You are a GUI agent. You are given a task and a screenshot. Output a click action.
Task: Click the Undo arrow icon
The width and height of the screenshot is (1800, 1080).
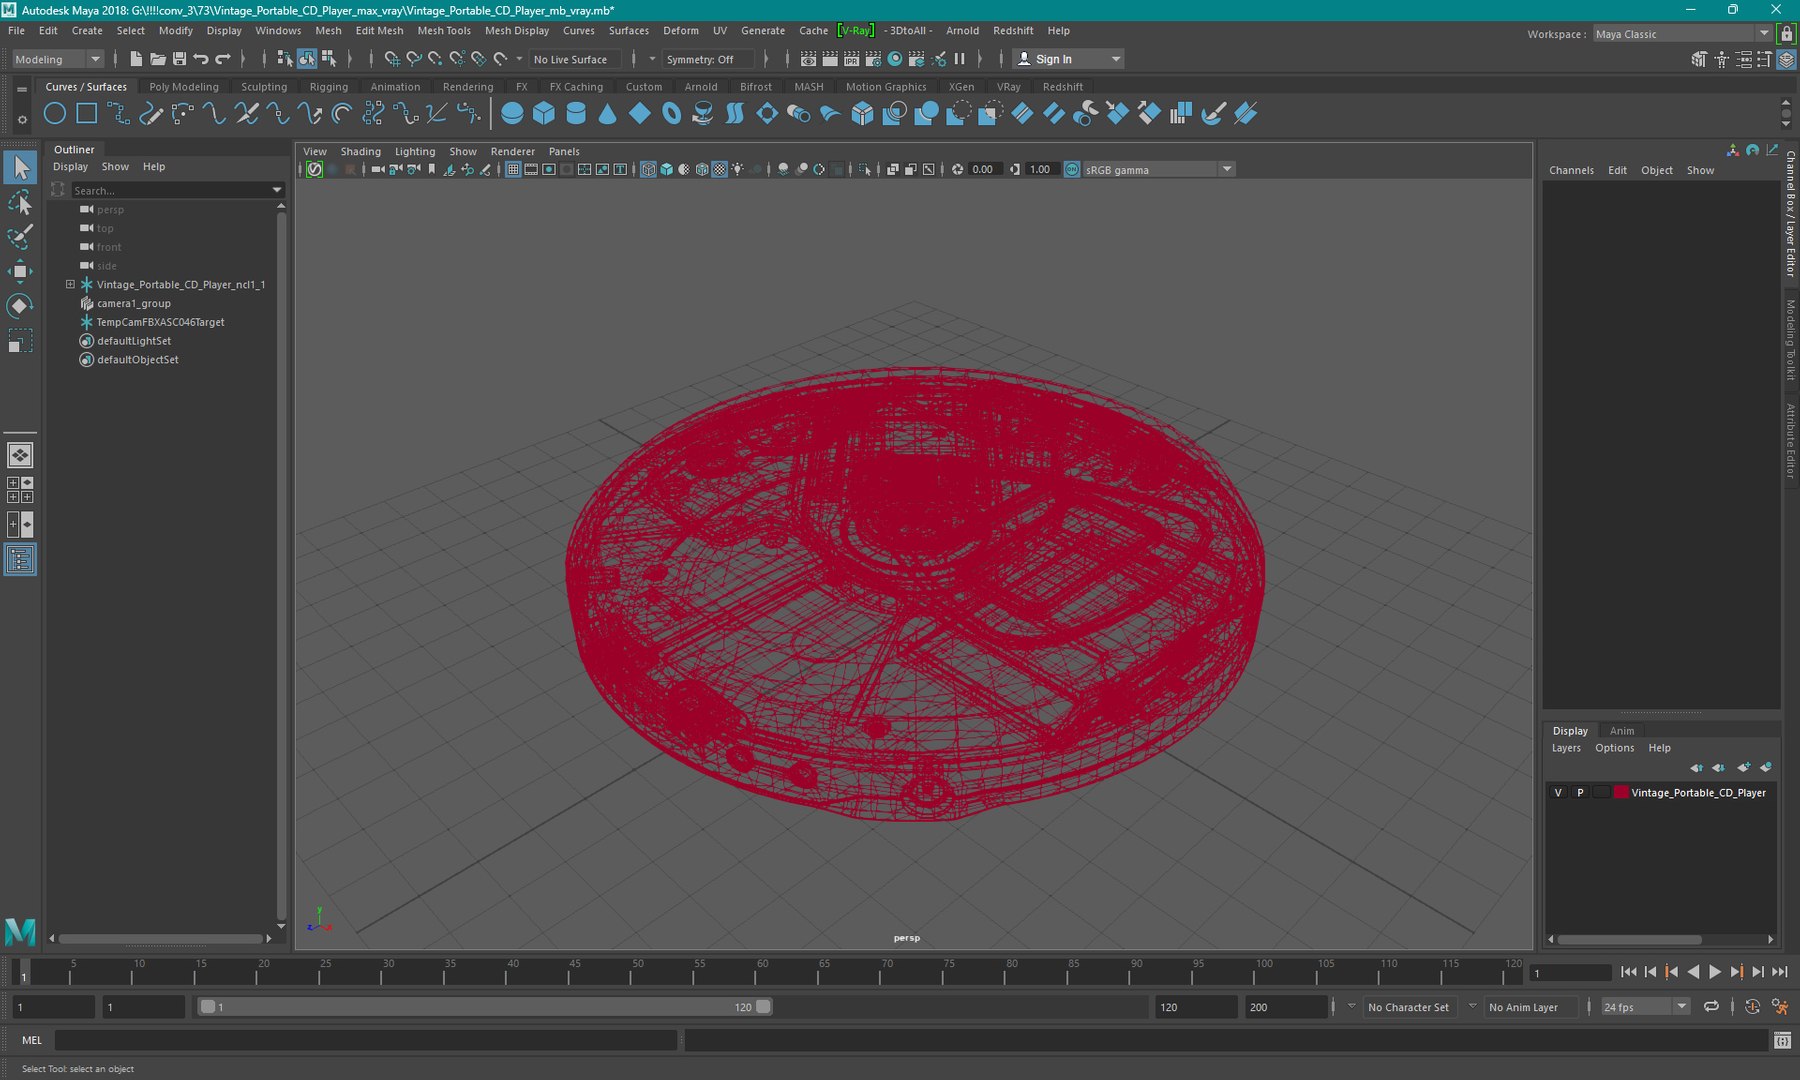(x=201, y=59)
